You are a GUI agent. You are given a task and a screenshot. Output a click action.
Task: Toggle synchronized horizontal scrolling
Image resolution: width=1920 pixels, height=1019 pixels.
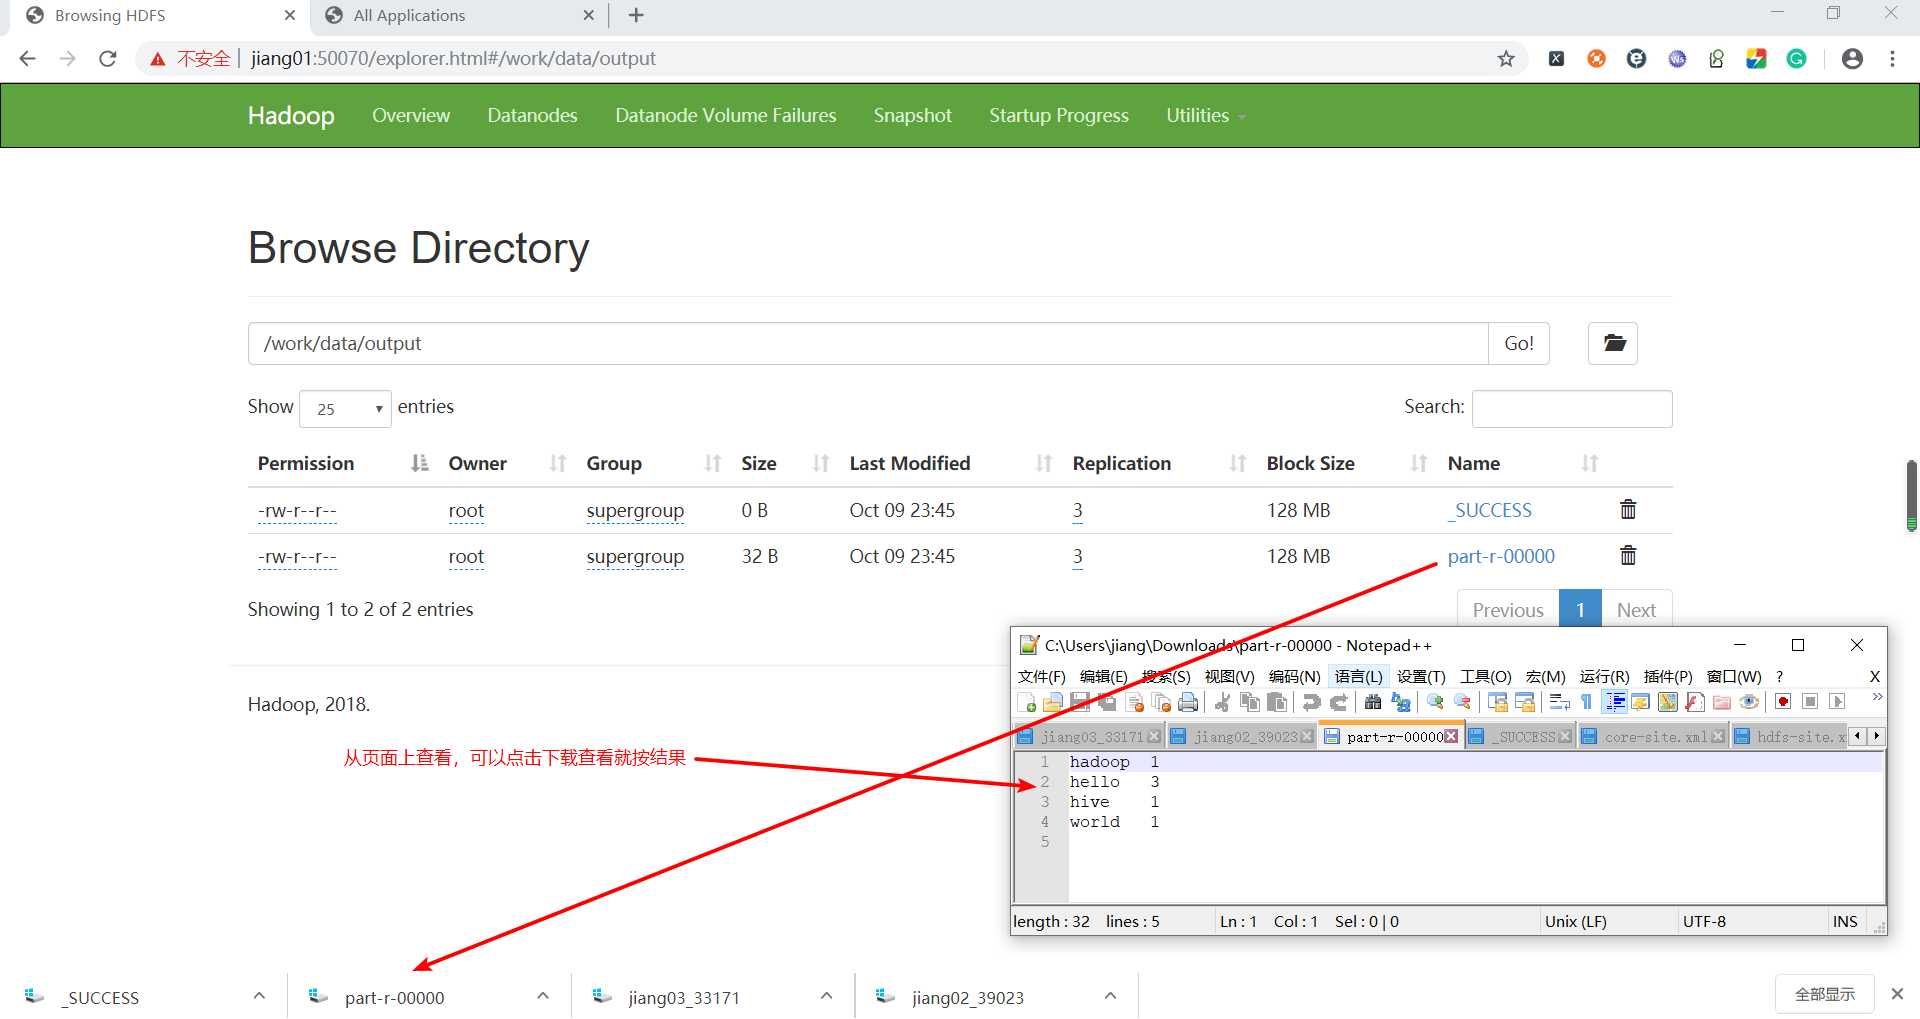(1524, 702)
